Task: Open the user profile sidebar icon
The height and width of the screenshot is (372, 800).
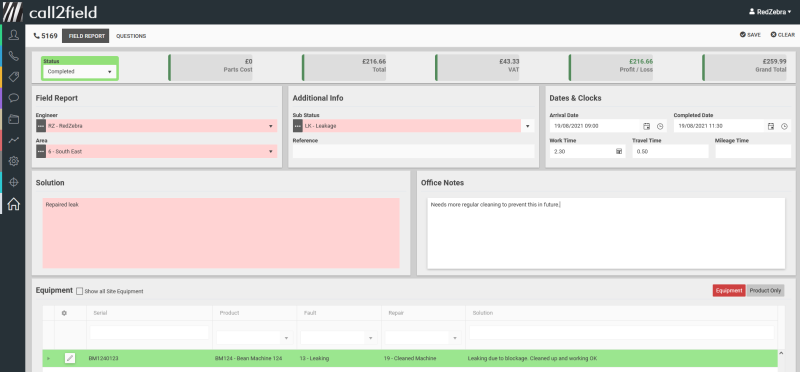Action: (x=13, y=35)
